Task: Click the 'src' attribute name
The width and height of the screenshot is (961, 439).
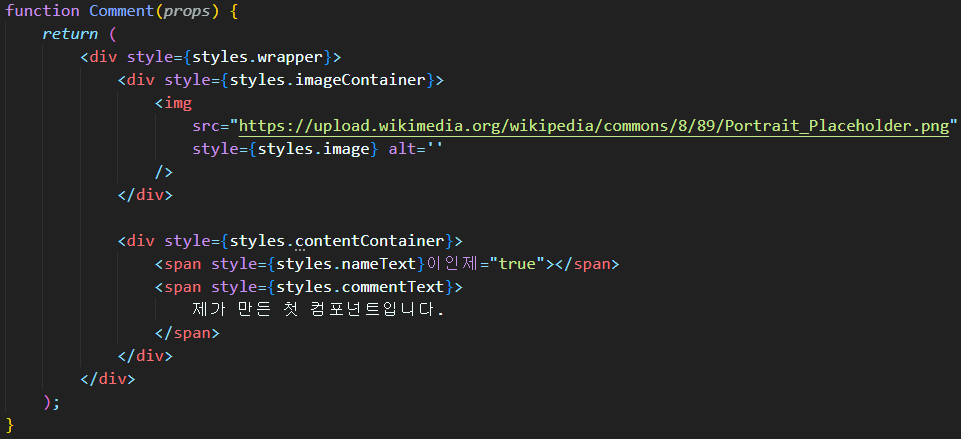Action: [x=206, y=126]
